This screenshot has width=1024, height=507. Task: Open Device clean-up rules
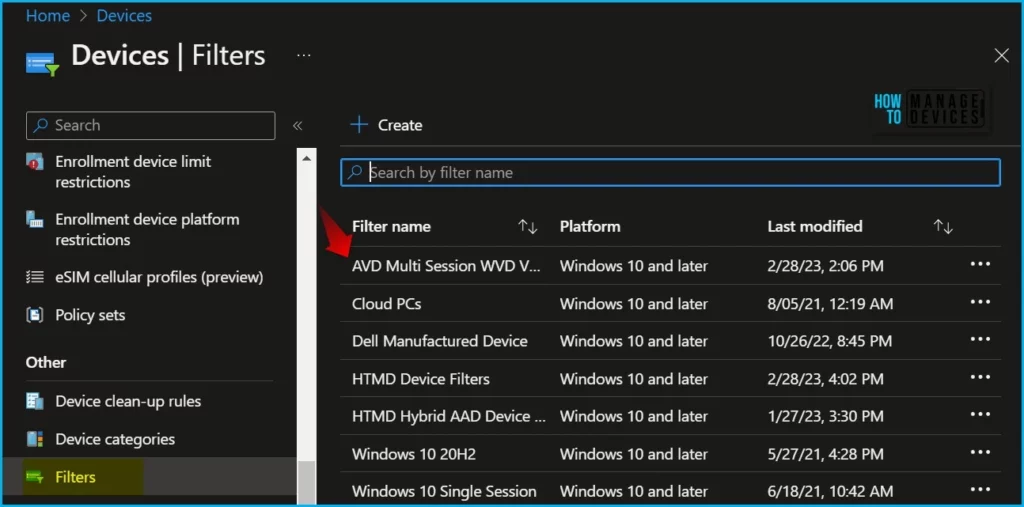[x=128, y=401]
